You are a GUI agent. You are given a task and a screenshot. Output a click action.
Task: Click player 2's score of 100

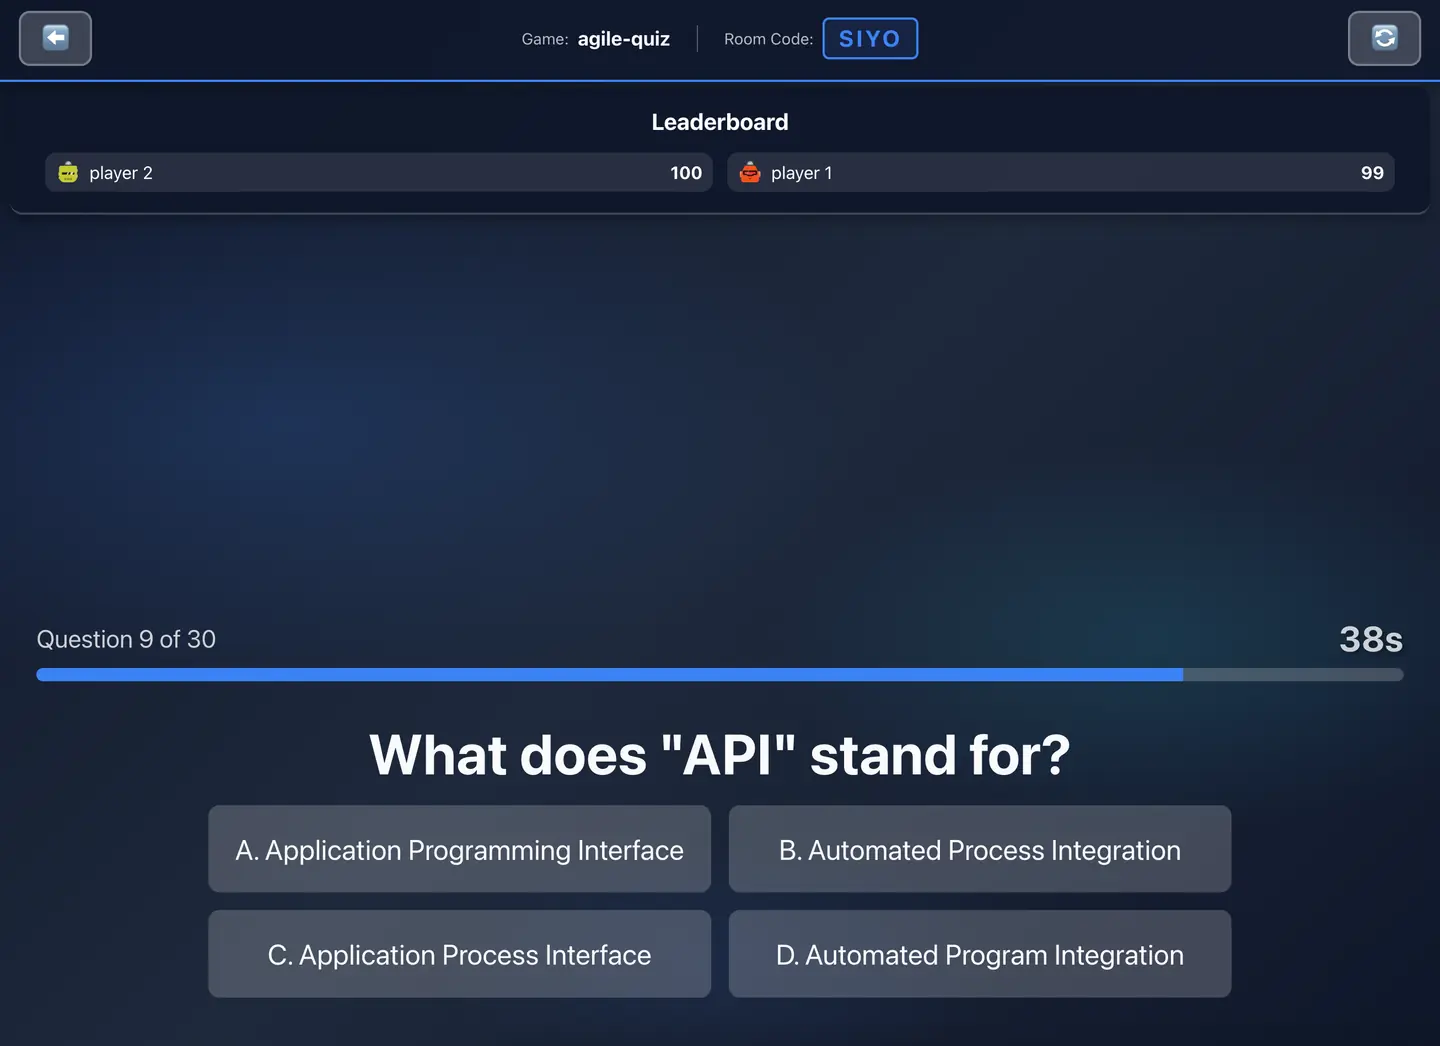point(686,173)
